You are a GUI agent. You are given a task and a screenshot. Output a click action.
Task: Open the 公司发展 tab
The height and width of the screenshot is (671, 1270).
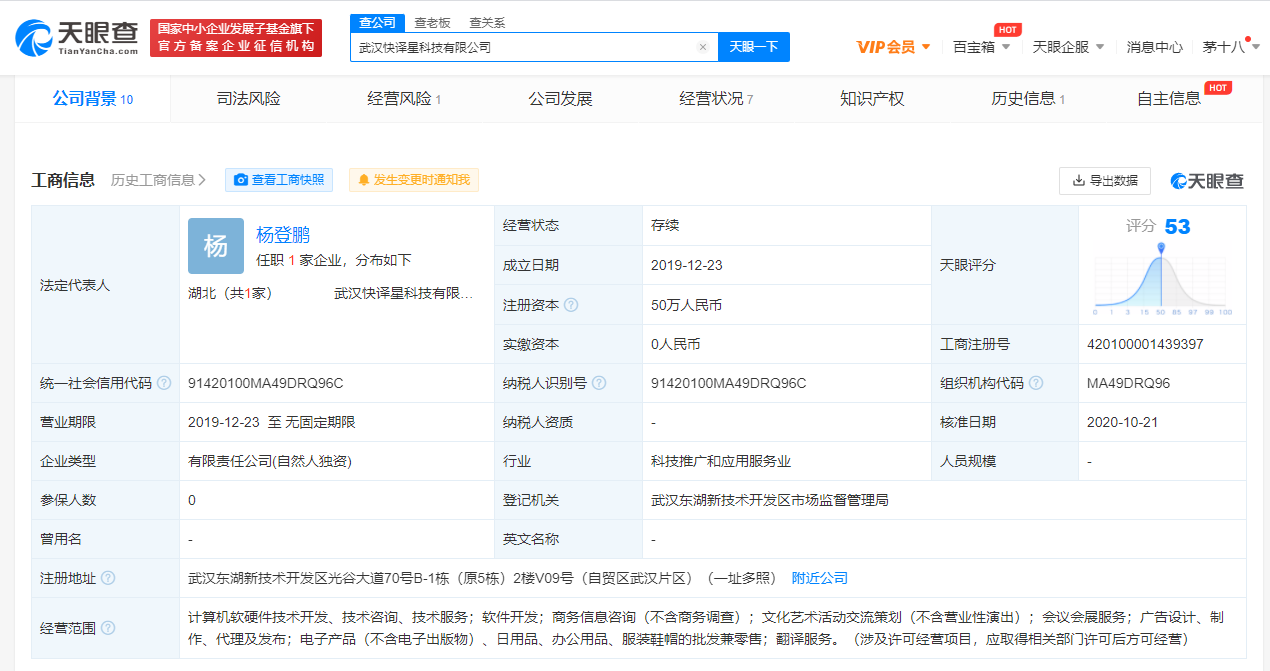pos(560,98)
